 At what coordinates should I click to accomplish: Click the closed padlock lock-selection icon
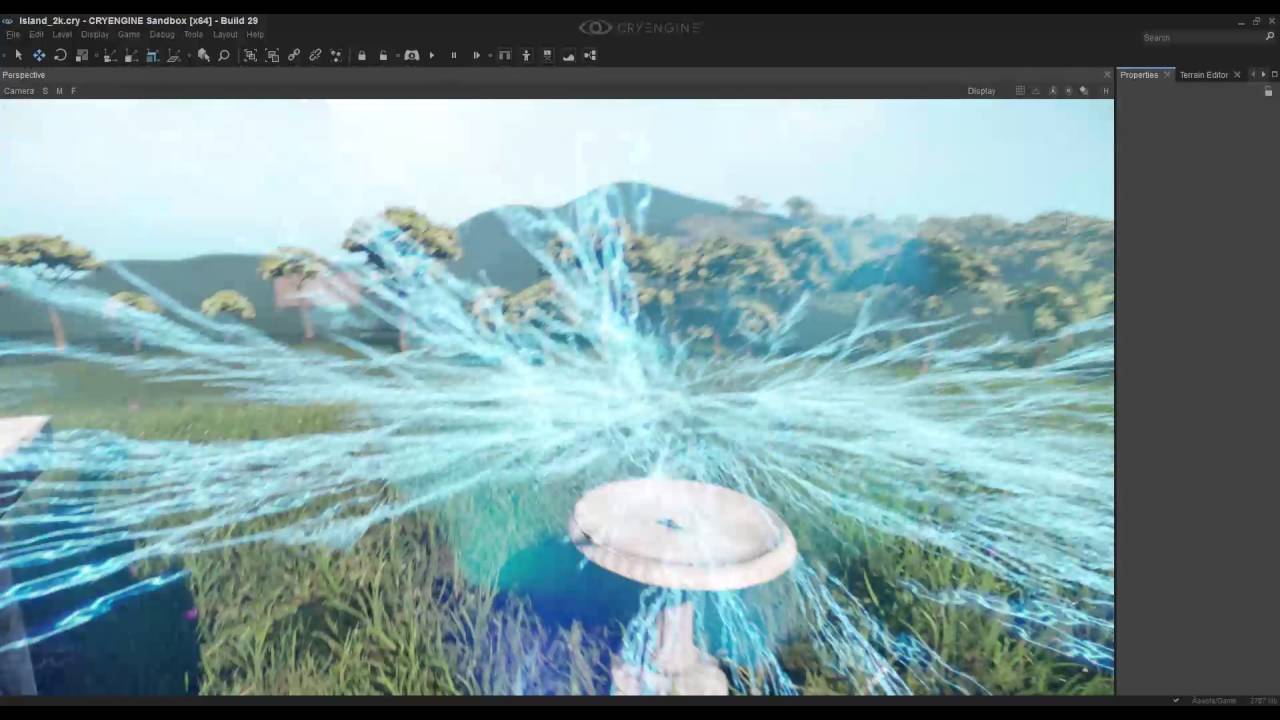point(362,55)
